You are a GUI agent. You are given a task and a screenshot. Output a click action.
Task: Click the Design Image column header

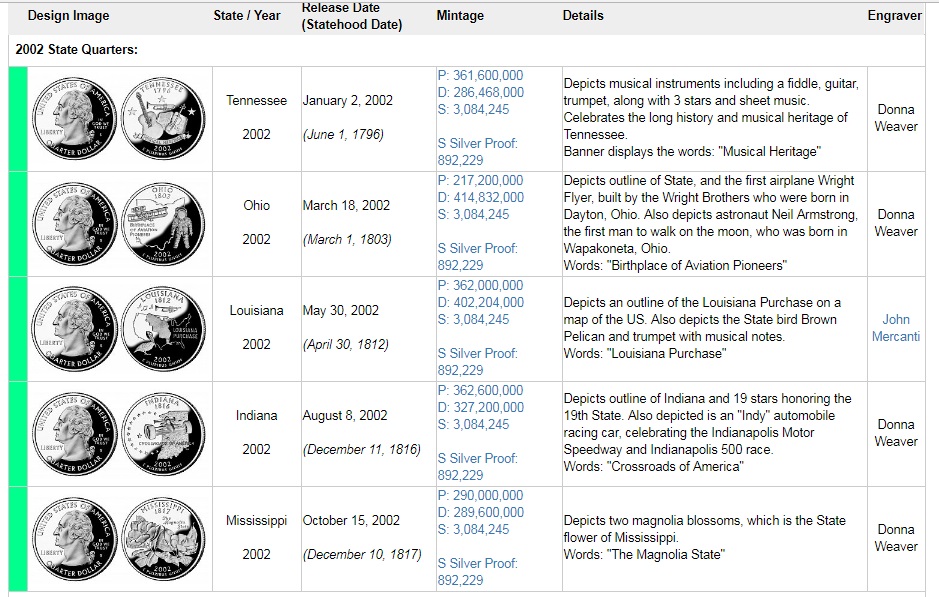pos(68,16)
